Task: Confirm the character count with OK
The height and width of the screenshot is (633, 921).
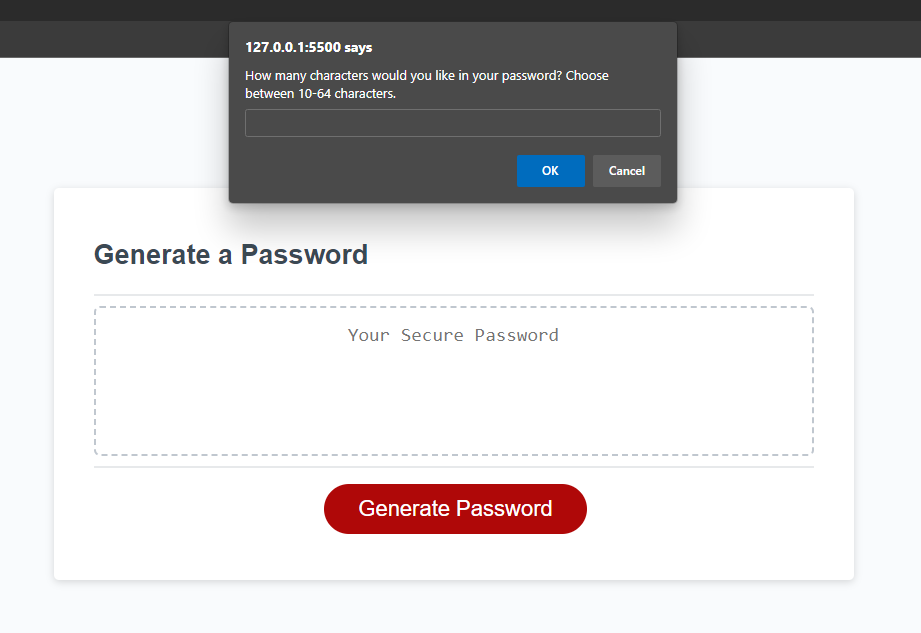Action: [x=551, y=170]
